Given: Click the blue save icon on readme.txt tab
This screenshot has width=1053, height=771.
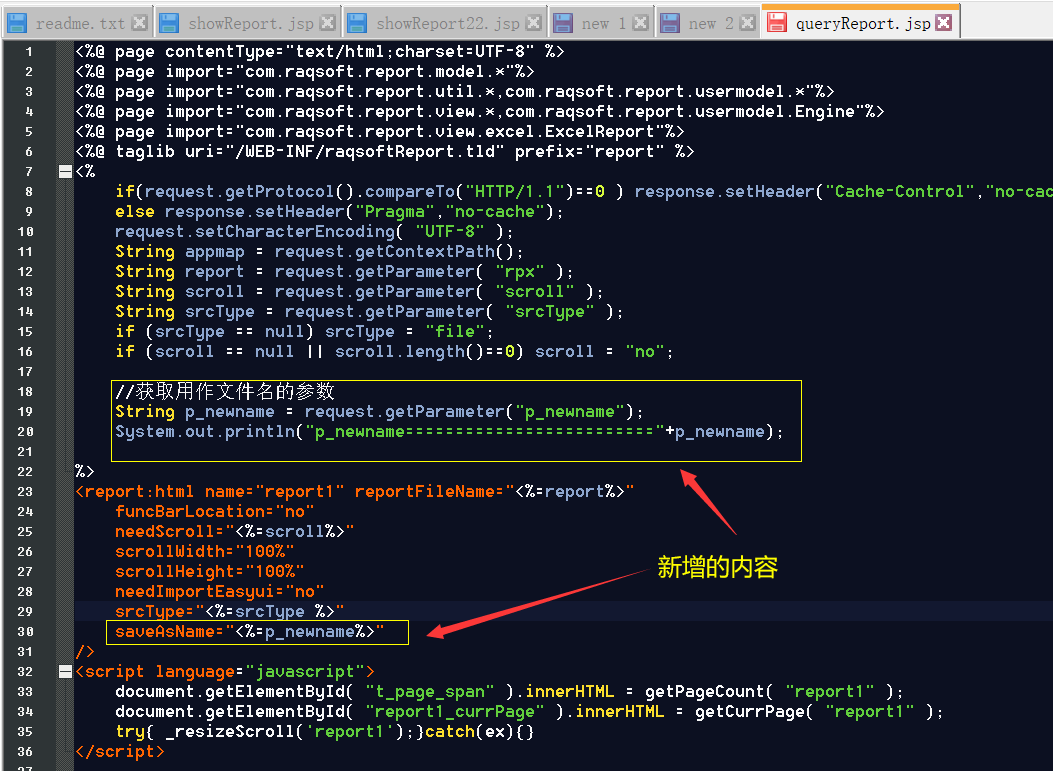Looking at the screenshot, I should 16,23.
